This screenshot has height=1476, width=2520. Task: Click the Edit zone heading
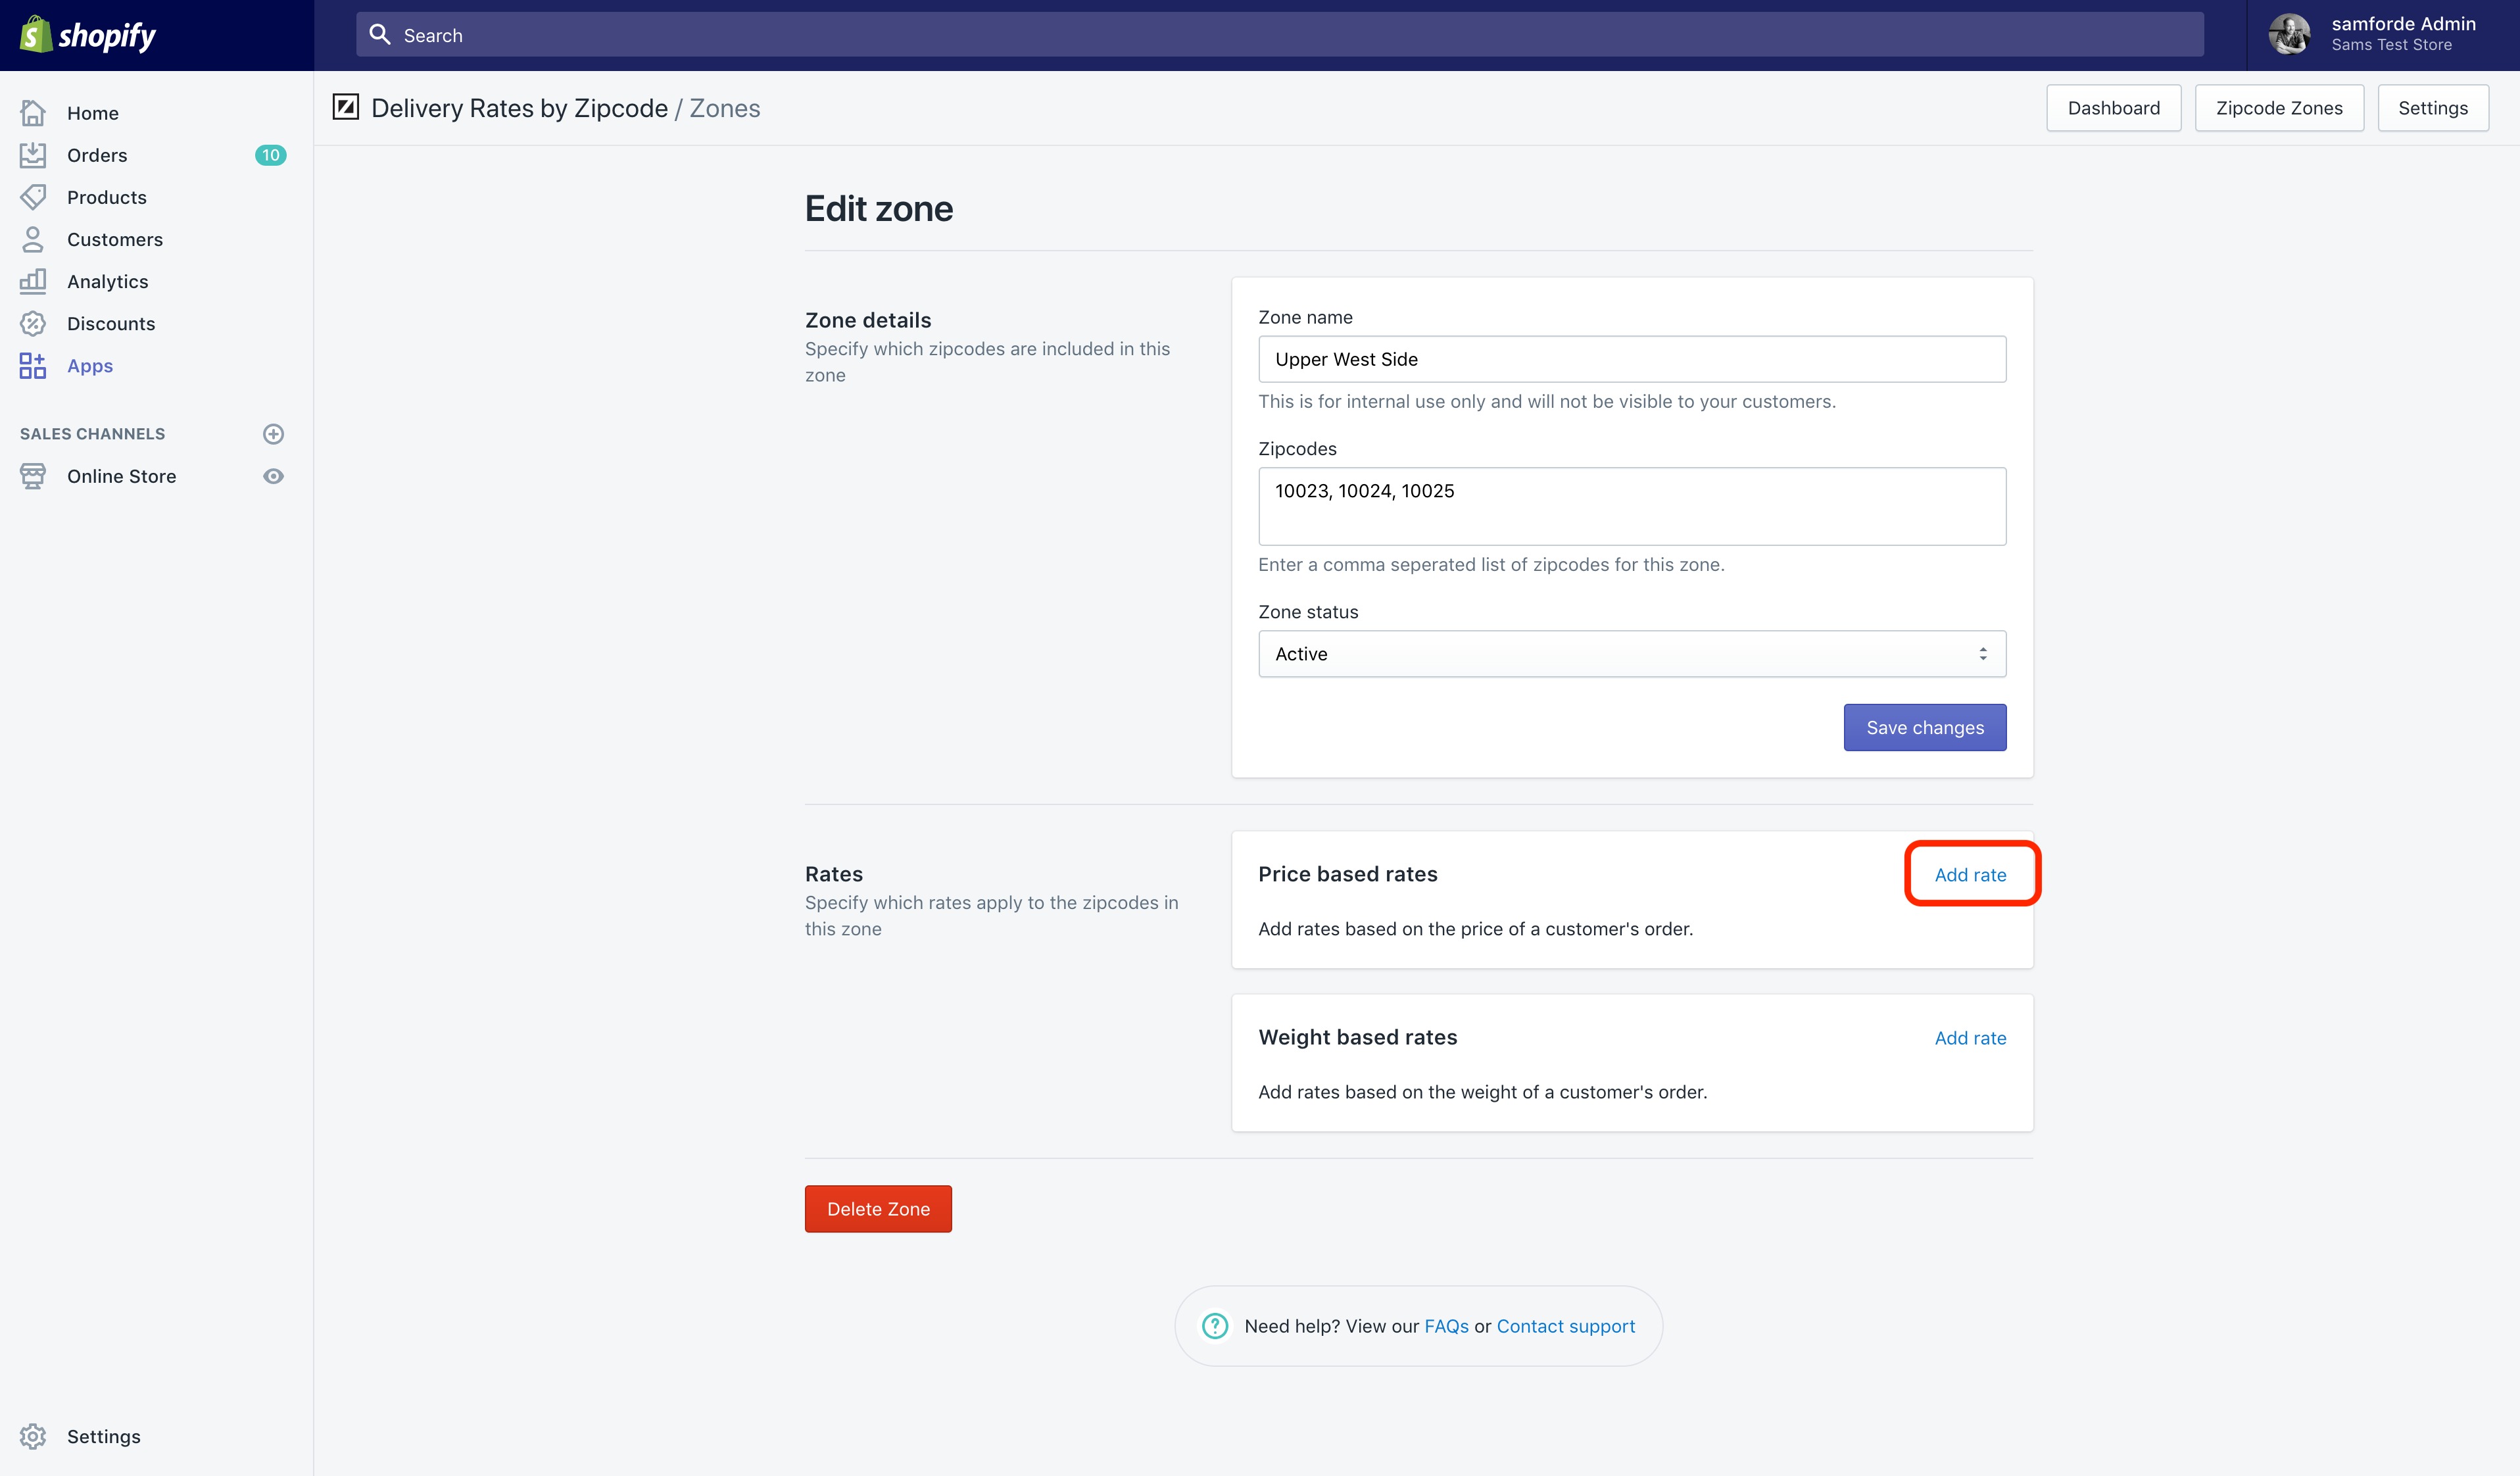879,209
